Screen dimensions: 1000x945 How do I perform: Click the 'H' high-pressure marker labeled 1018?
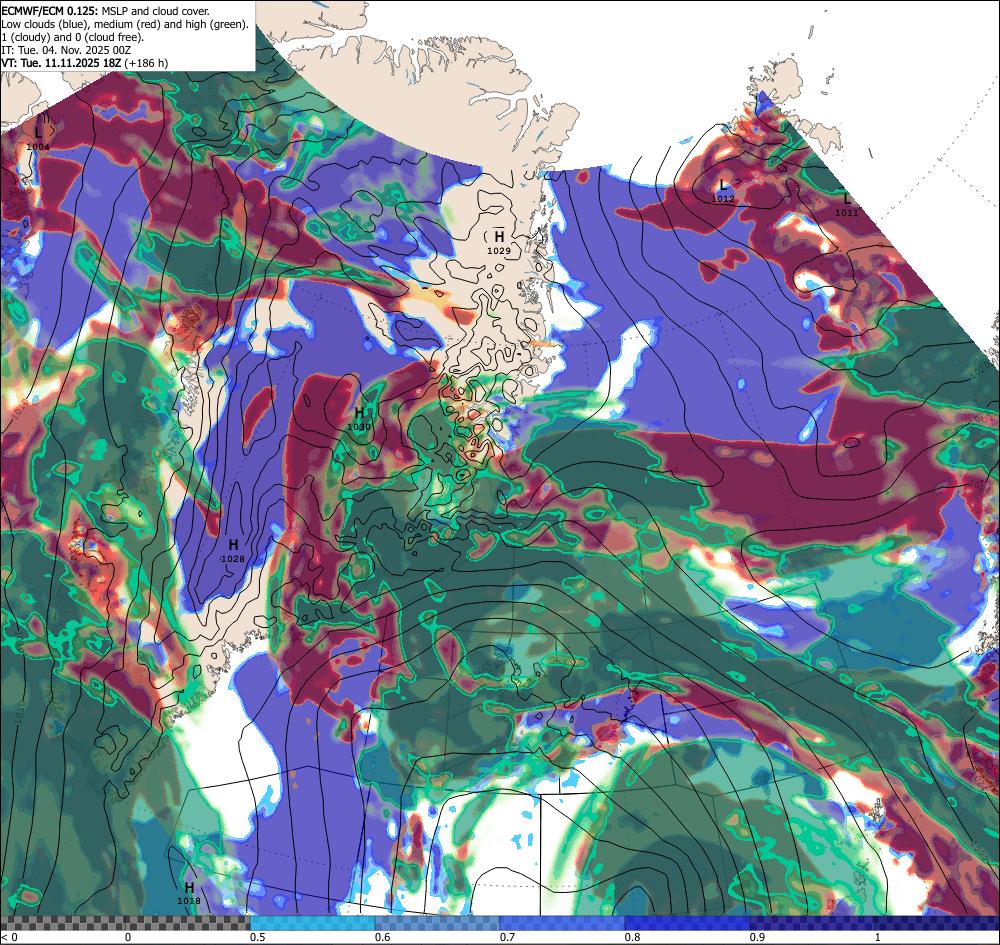[189, 887]
